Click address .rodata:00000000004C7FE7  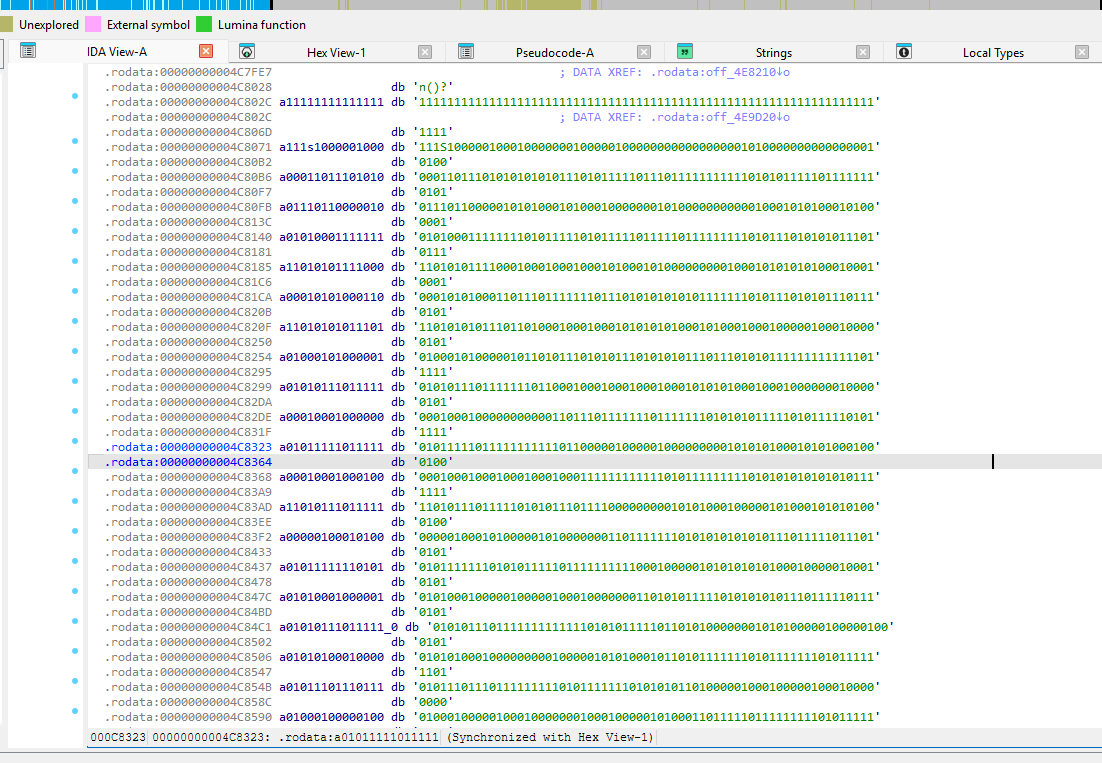point(188,72)
